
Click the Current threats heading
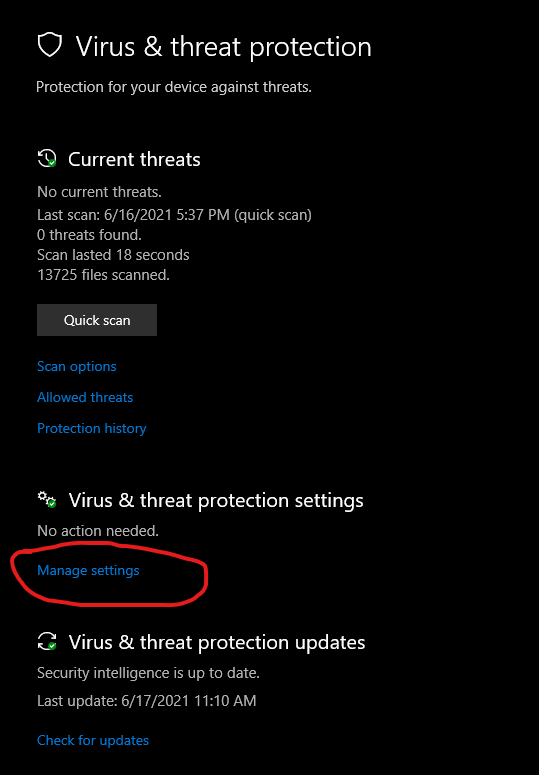pos(134,159)
